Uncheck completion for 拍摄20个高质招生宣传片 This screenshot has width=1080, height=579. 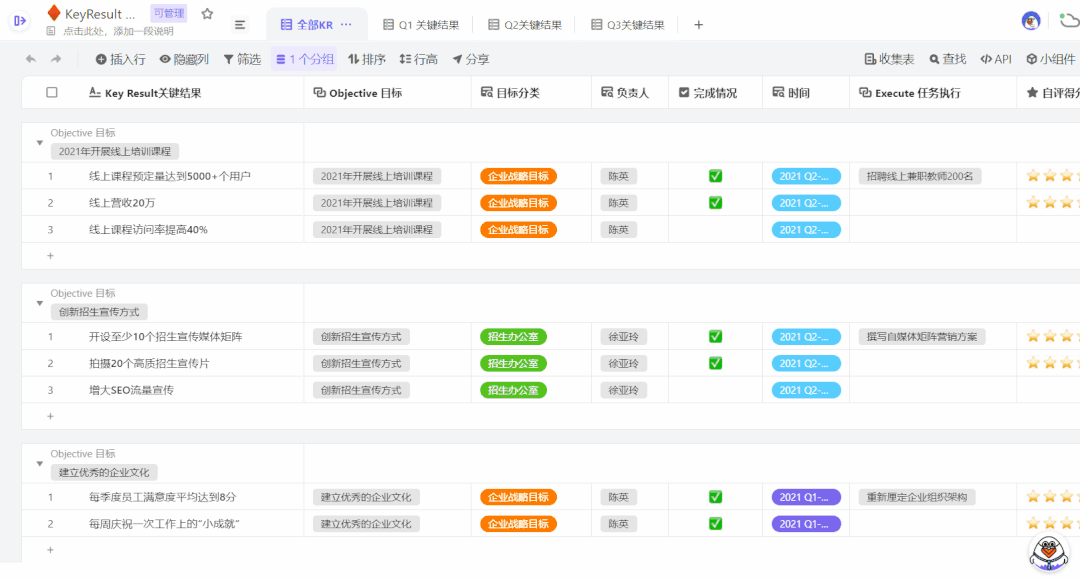pyautogui.click(x=716, y=364)
